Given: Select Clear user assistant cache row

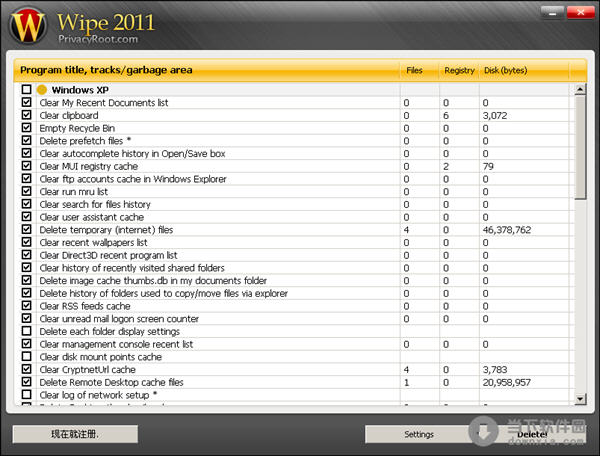Looking at the screenshot, I should click(295, 217).
